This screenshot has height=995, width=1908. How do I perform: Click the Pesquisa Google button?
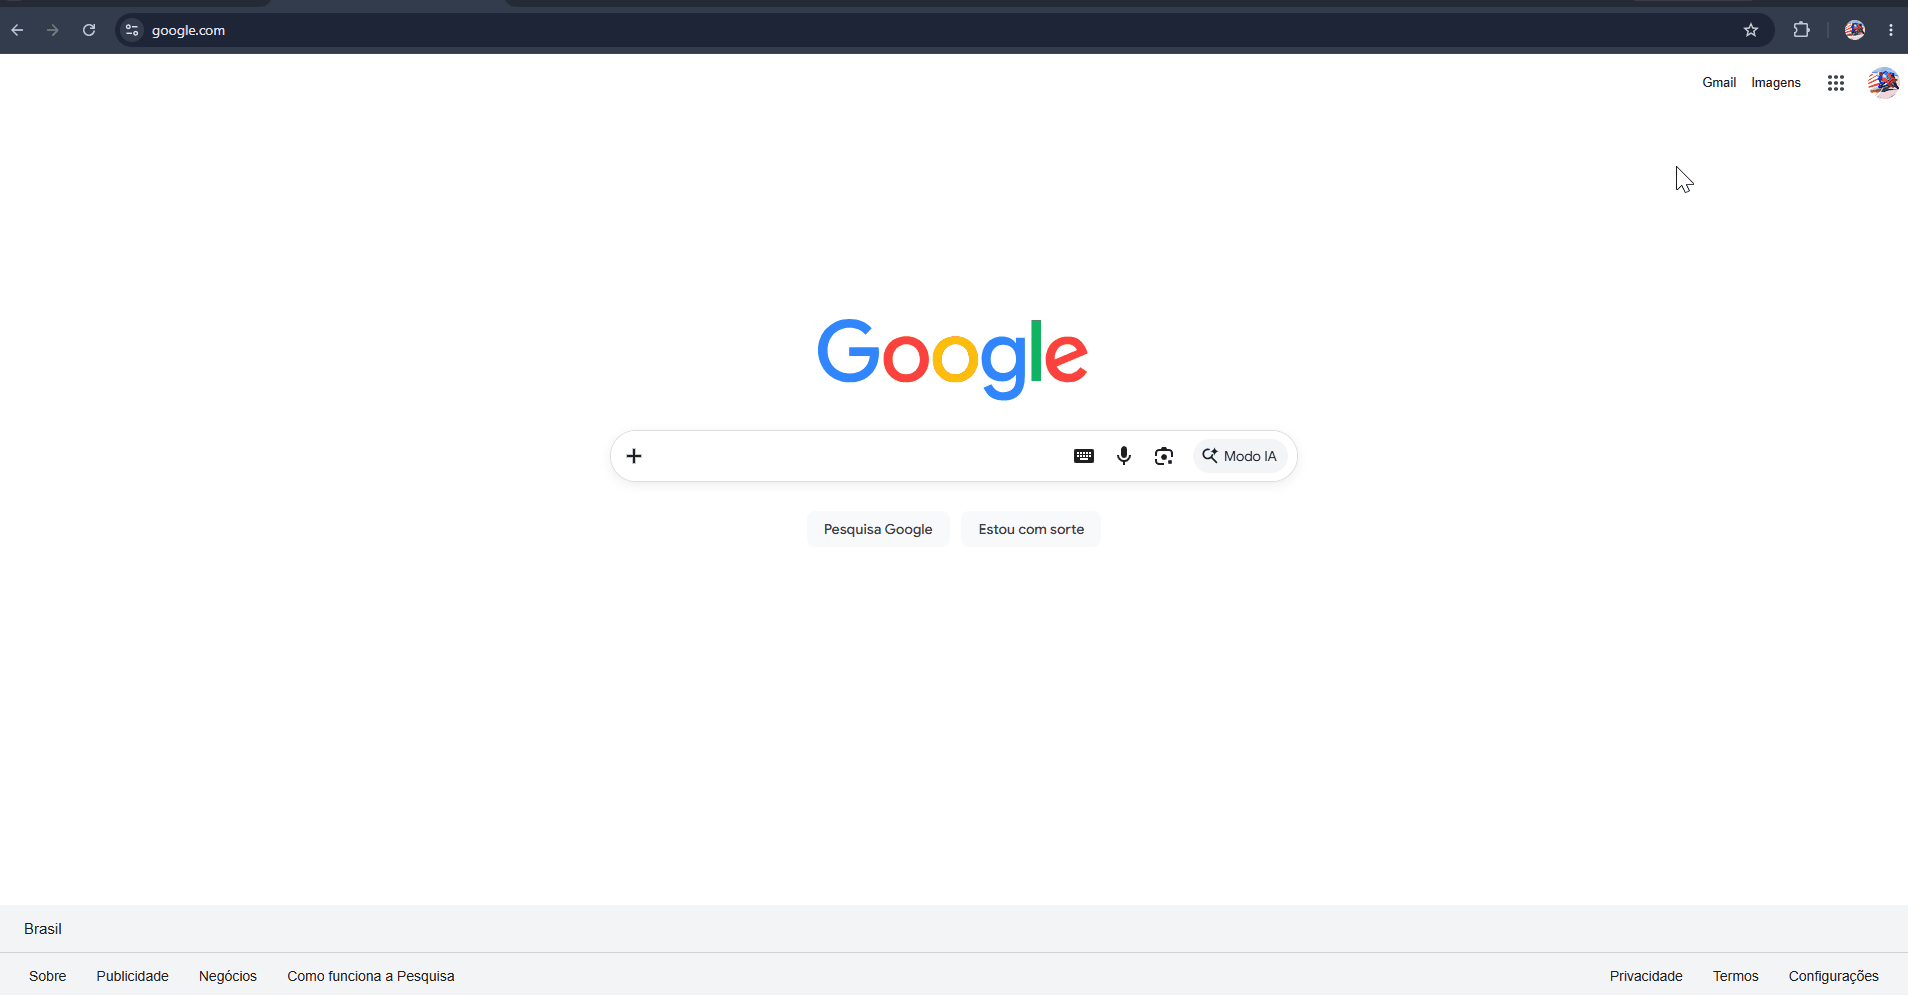coord(878,529)
